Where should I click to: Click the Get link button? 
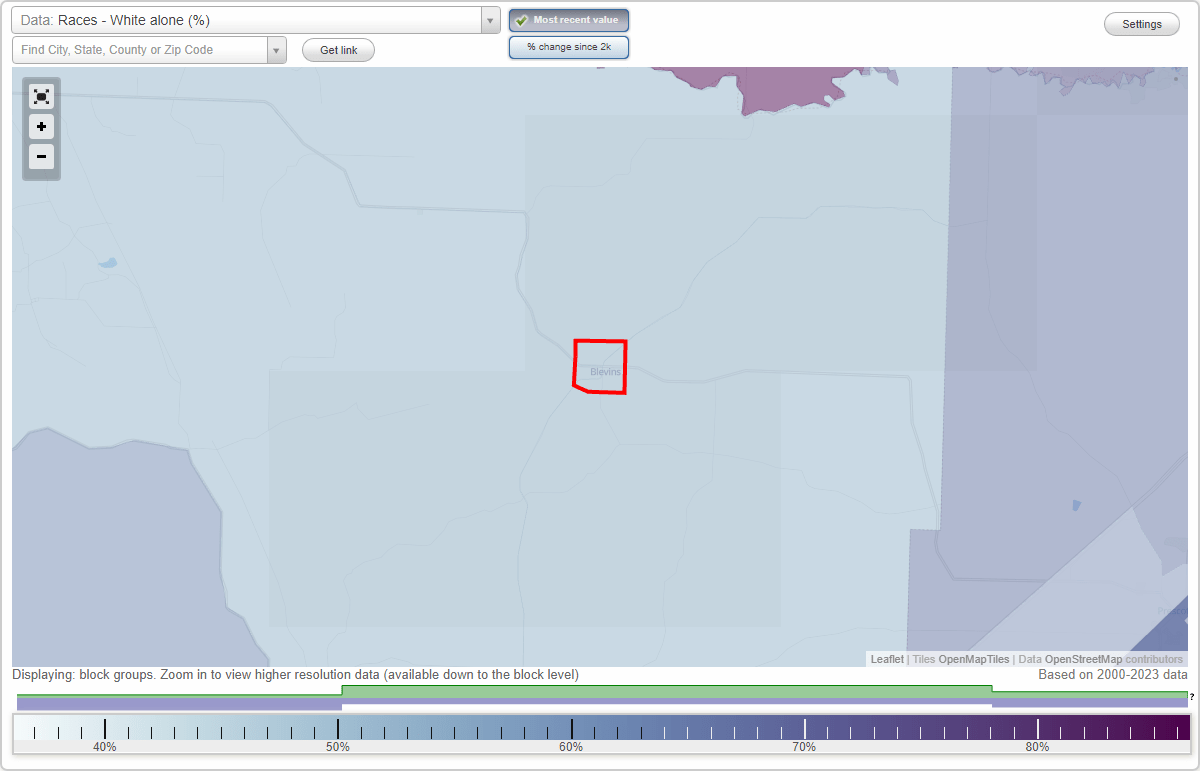[x=338, y=50]
